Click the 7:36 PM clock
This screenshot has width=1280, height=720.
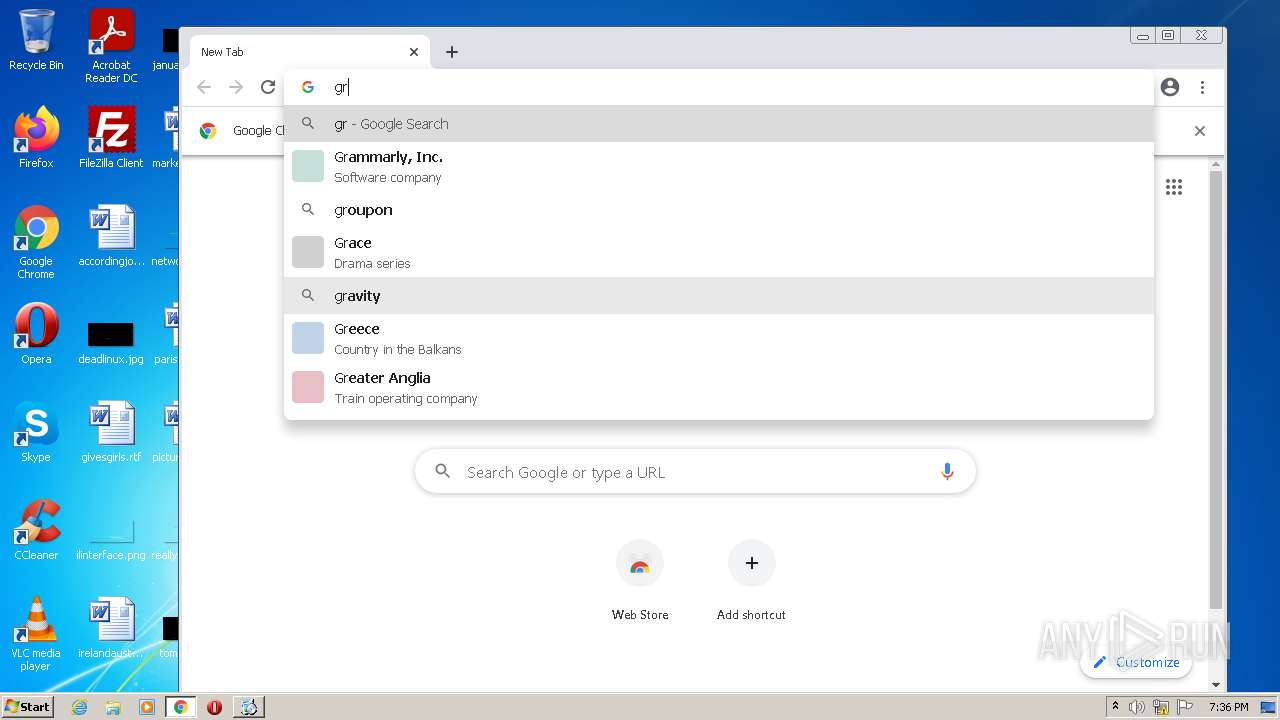(x=1228, y=707)
